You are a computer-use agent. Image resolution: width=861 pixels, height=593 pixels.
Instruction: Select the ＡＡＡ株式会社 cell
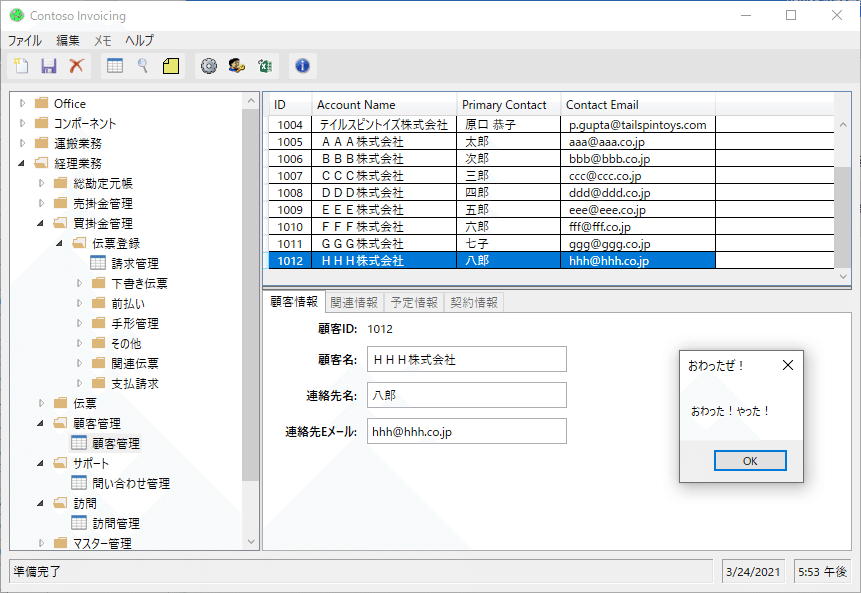pos(384,142)
